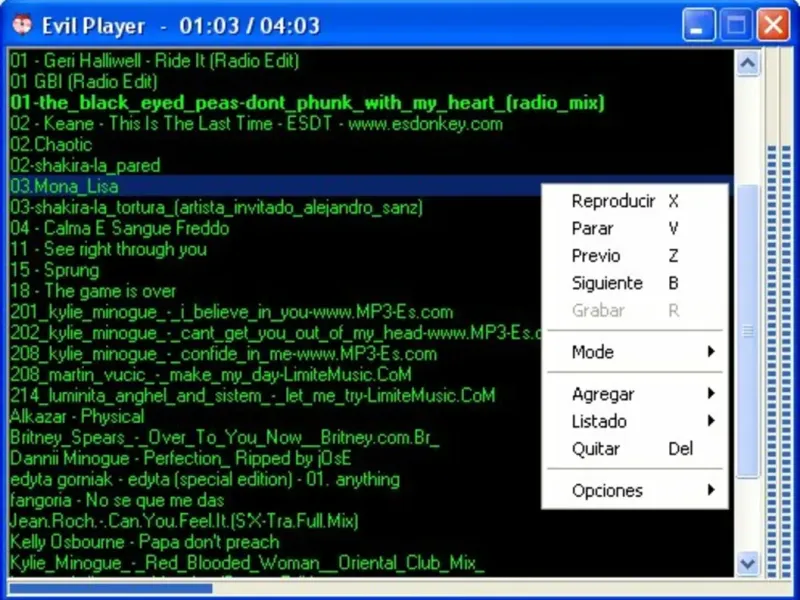Select track '02 - Keane - This Is The Last Time'
This screenshot has width=800, height=600.
pos(257,123)
